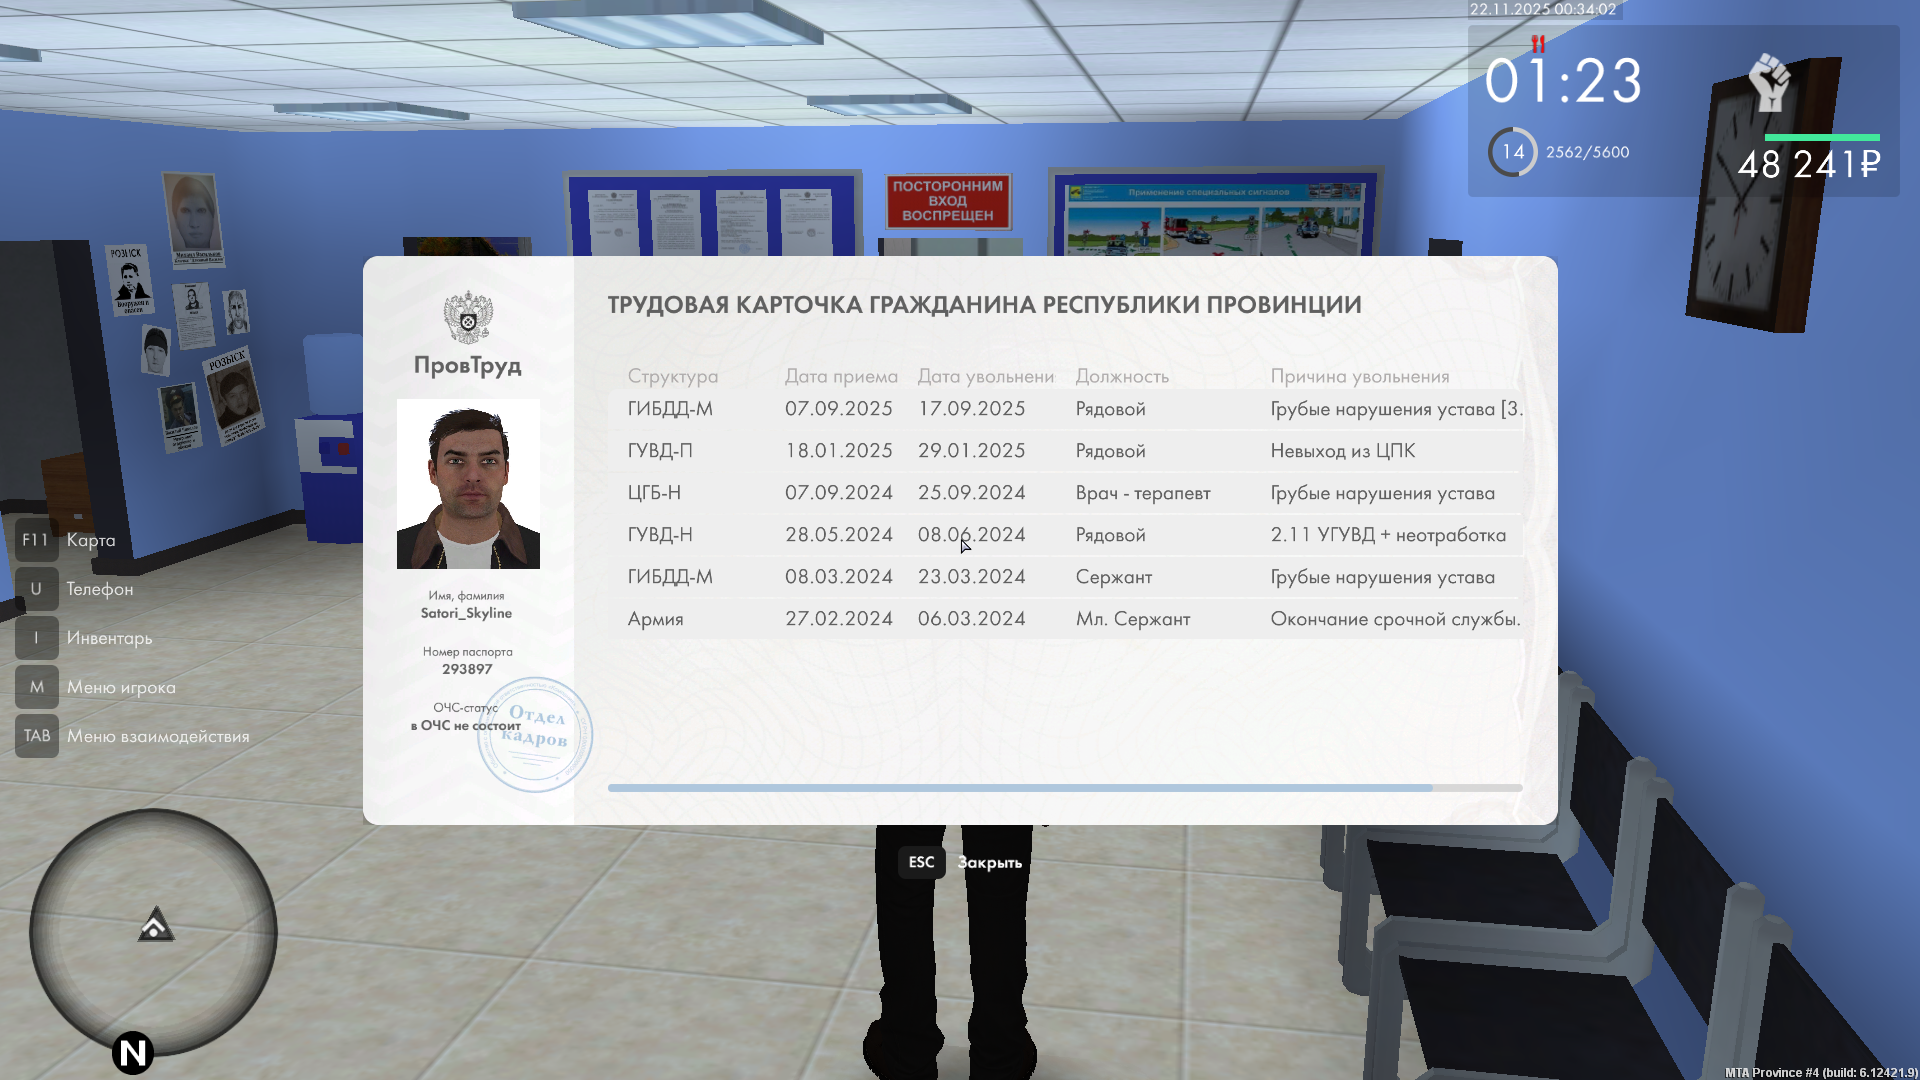The width and height of the screenshot is (1920, 1080).
Task: Click the ESC key icon
Action: point(921,862)
